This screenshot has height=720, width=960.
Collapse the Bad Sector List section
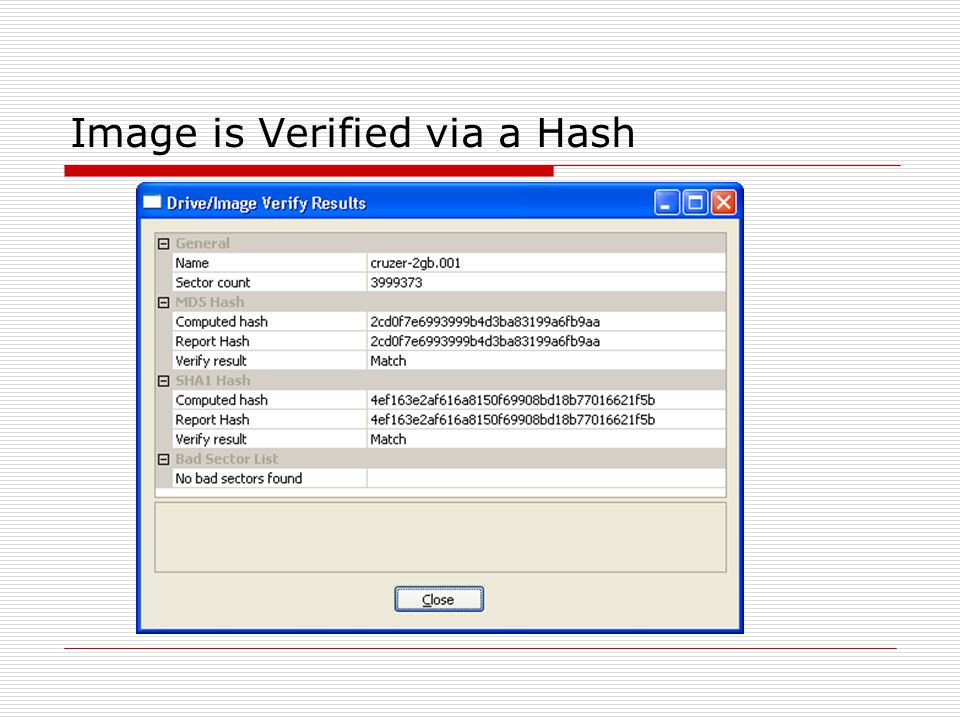pos(163,459)
